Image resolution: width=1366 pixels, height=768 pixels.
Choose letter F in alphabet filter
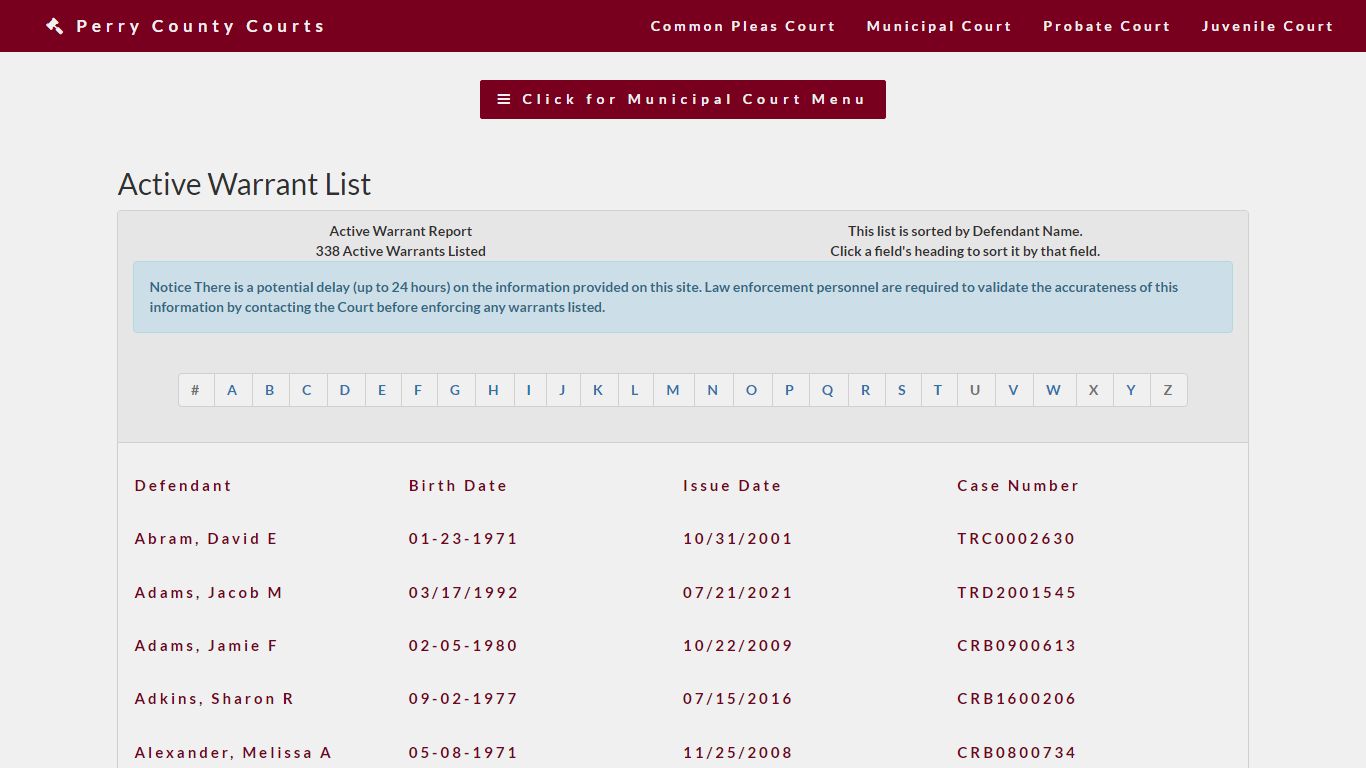pos(418,390)
